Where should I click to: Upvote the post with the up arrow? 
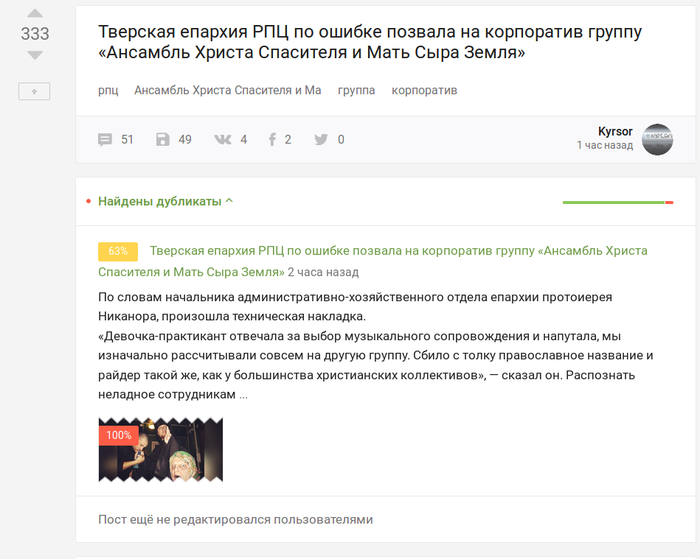[x=35, y=13]
